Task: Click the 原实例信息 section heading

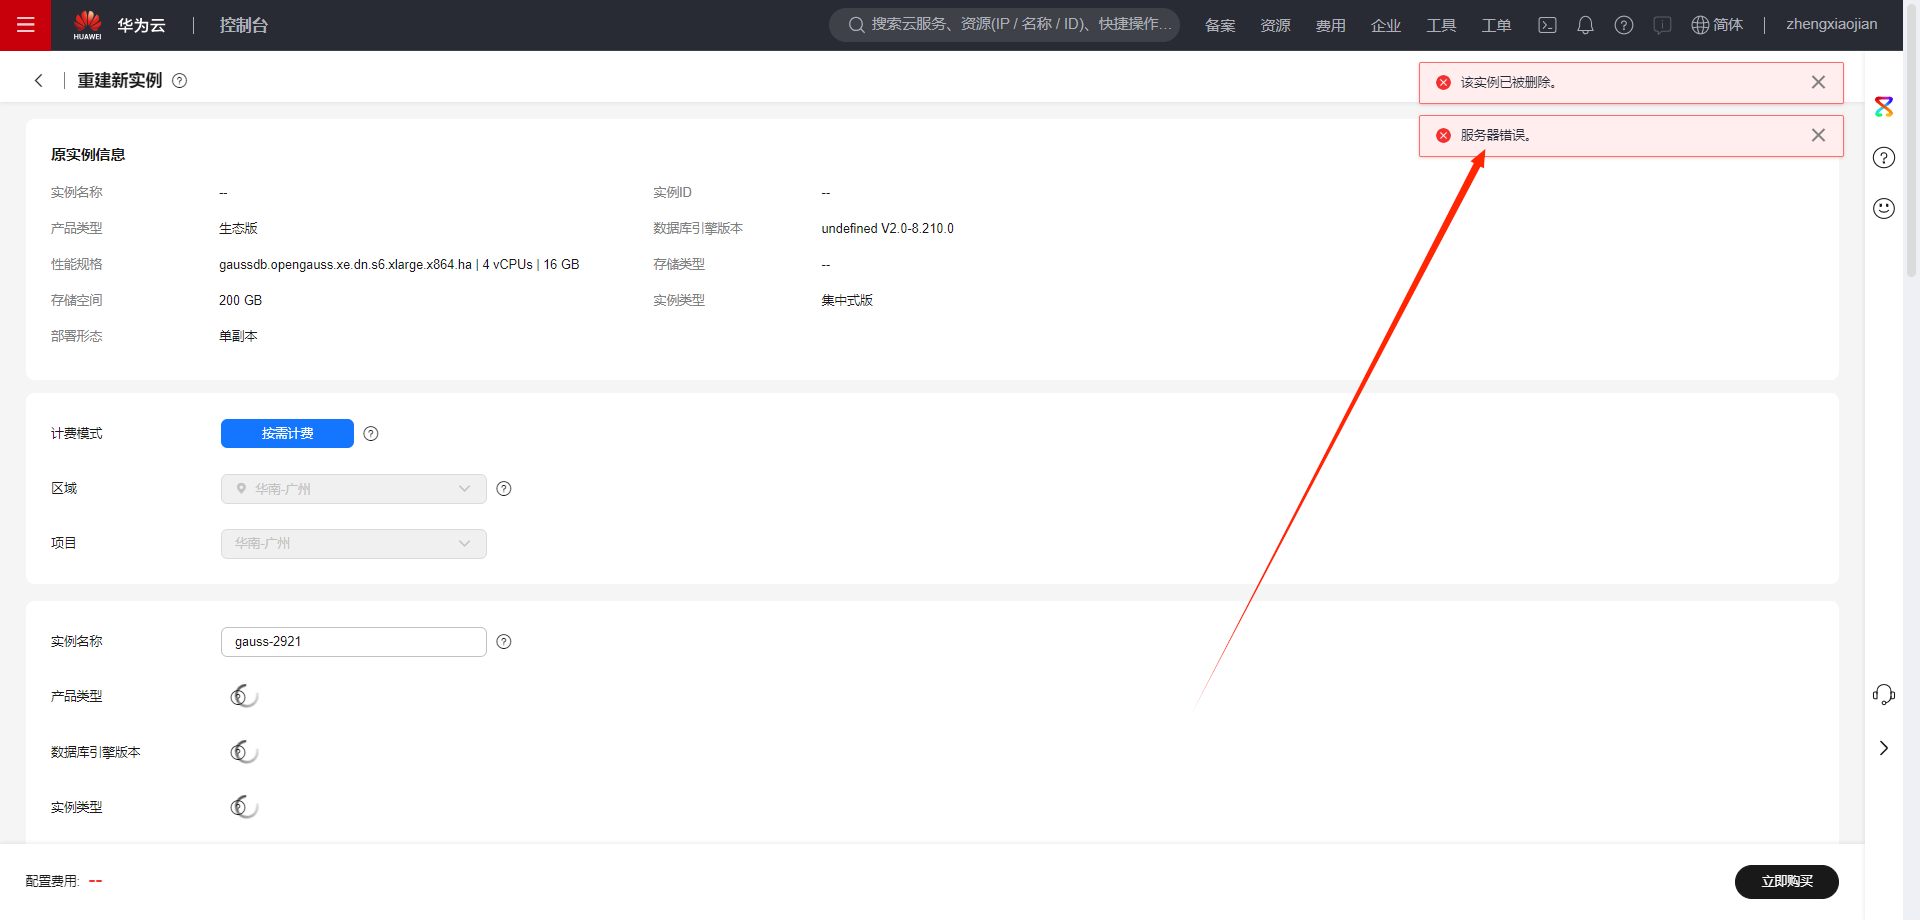Action: pos(88,155)
